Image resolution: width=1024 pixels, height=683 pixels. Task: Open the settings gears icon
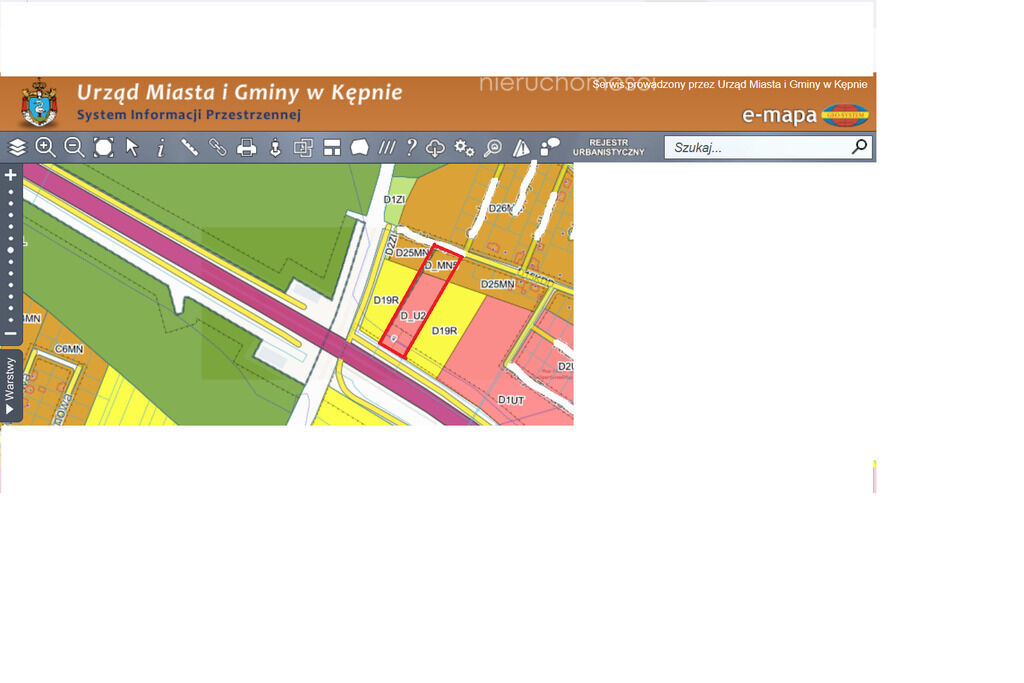464,148
